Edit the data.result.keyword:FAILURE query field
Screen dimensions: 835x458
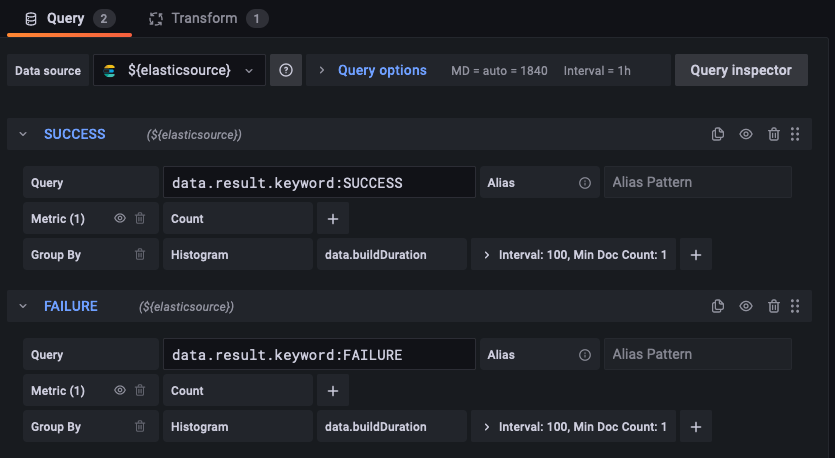pos(319,354)
